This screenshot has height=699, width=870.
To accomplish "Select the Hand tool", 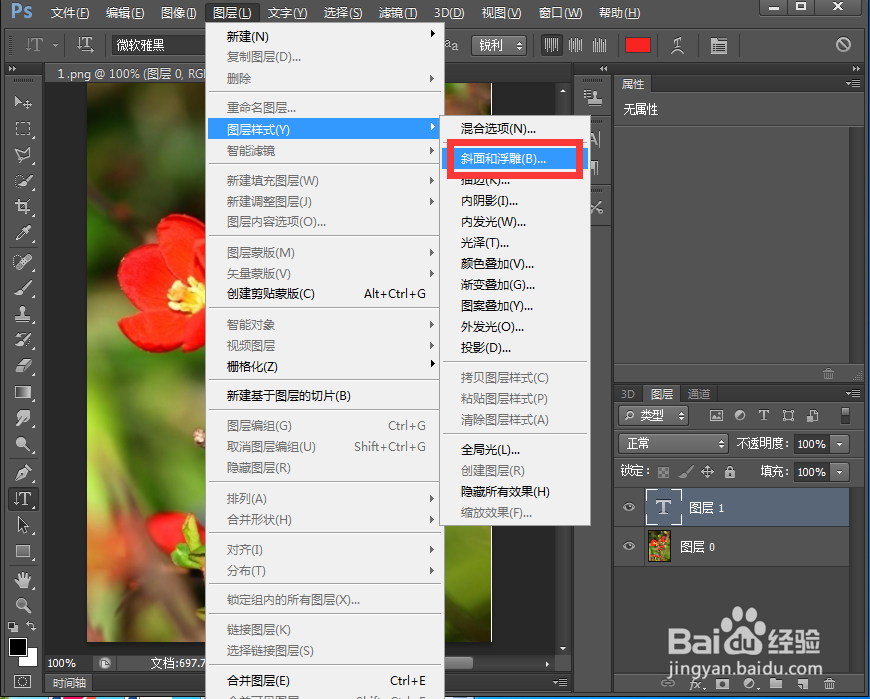I will (x=23, y=580).
